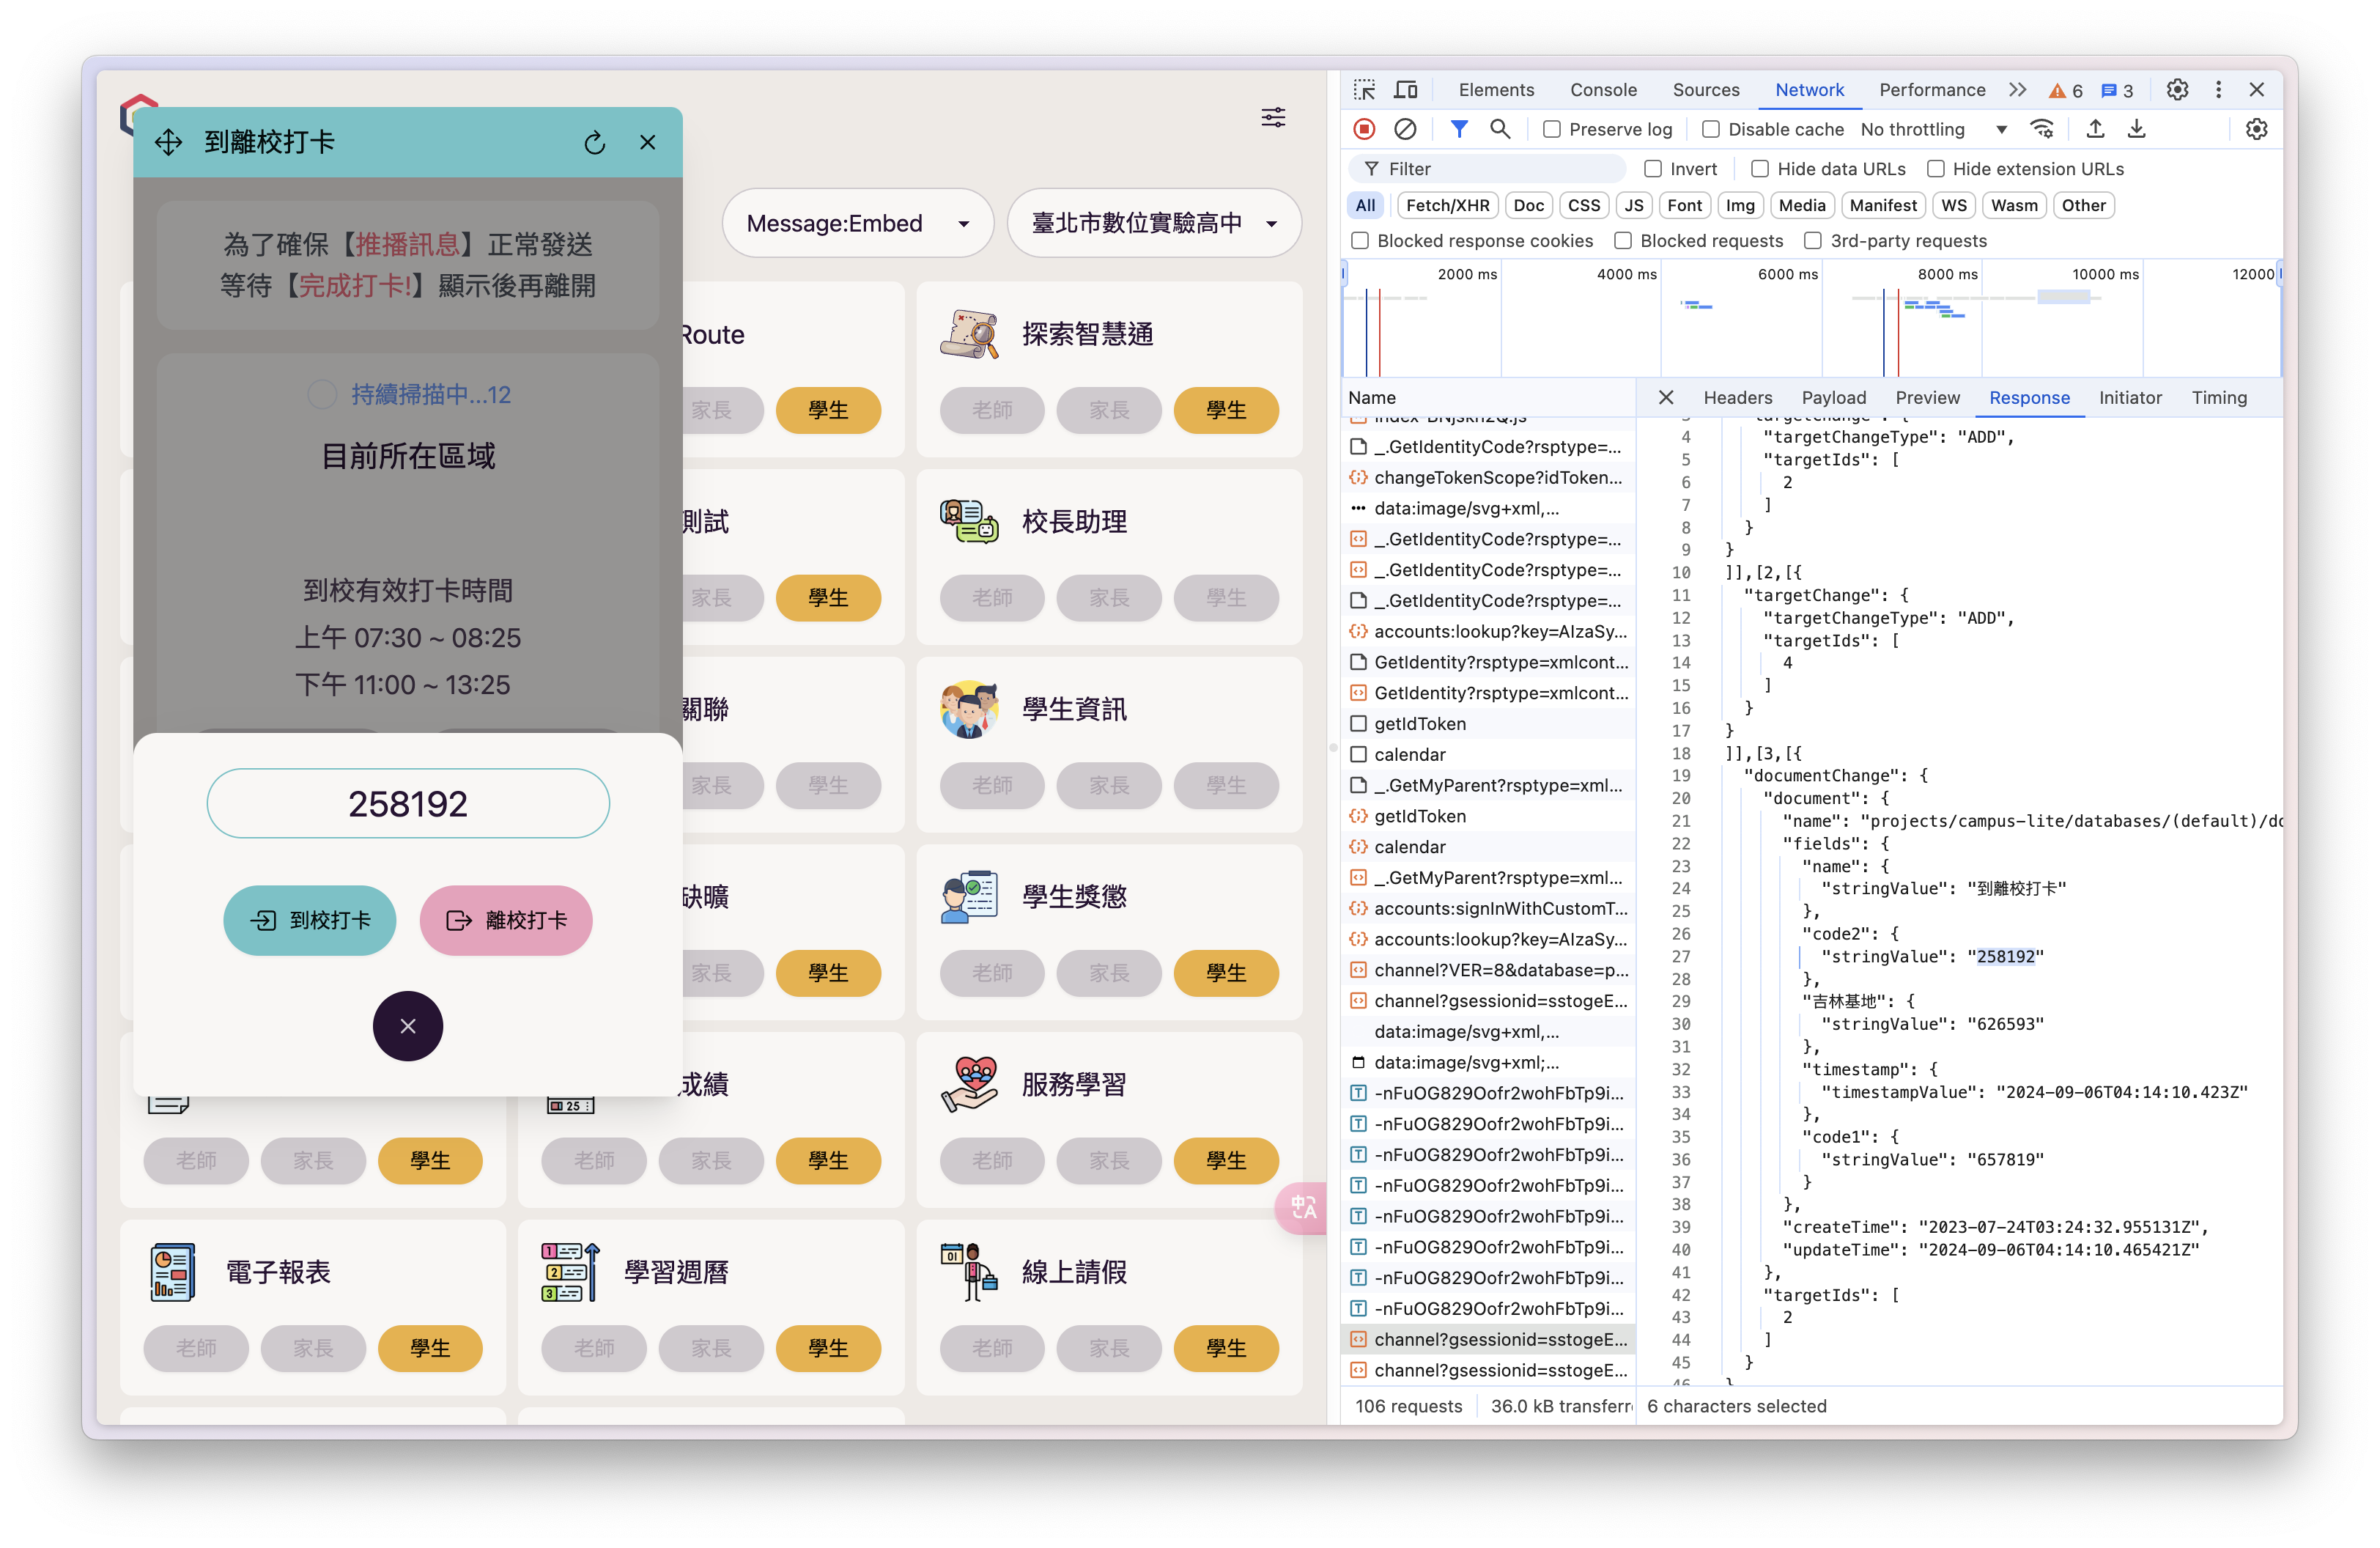
Task: Select the calendar request row with checkbox icon
Action: tap(1488, 754)
